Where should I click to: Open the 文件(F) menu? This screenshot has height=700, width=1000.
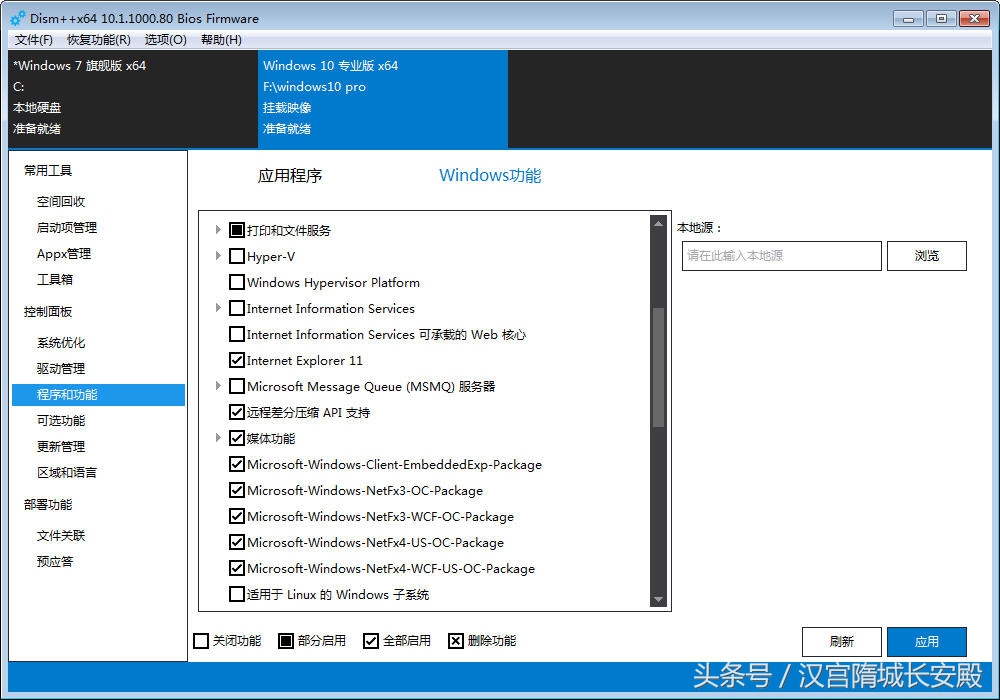(34, 40)
